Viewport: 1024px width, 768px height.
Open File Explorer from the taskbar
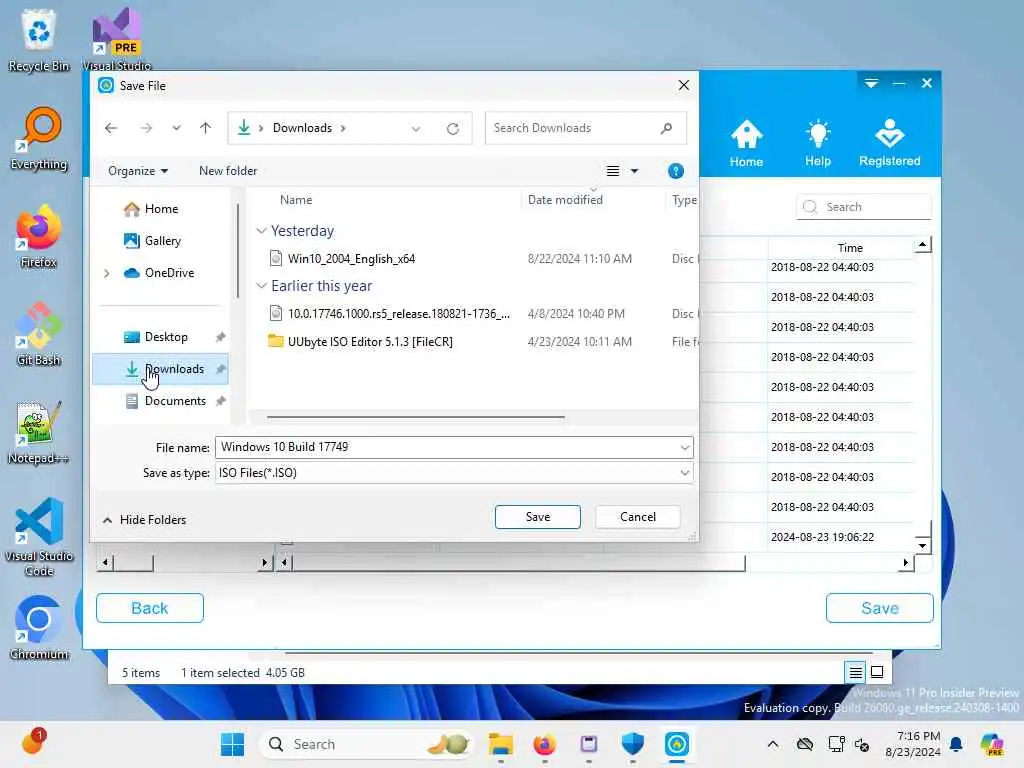tap(500, 744)
